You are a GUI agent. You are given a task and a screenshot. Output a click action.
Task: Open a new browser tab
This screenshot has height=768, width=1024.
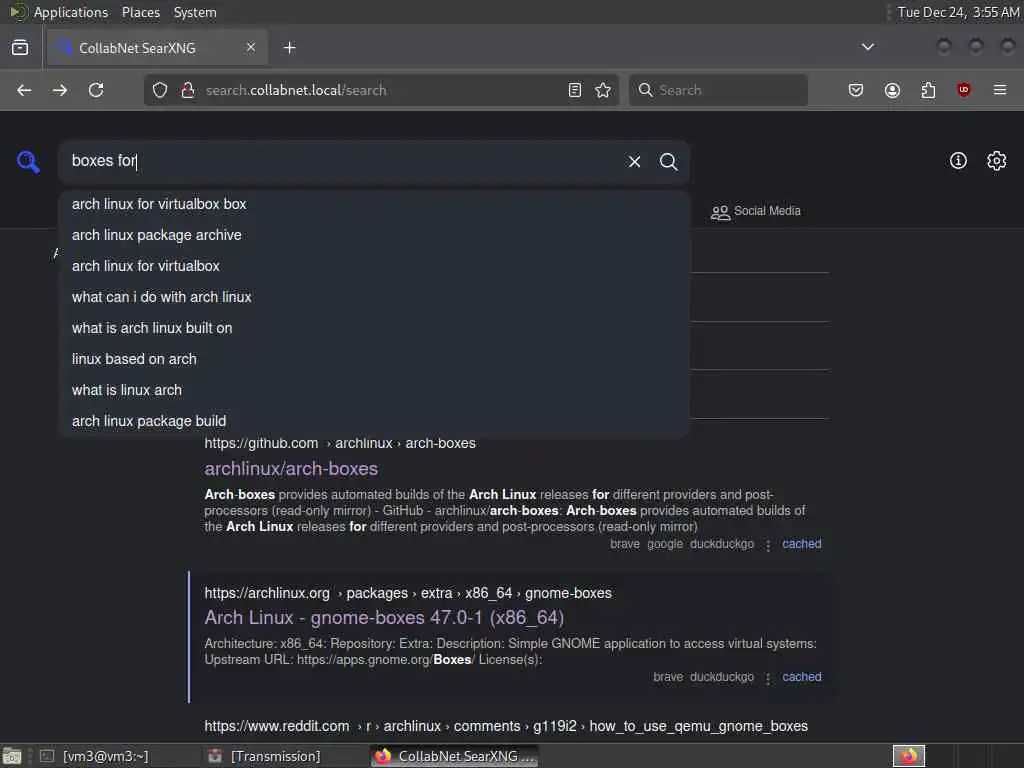(290, 48)
